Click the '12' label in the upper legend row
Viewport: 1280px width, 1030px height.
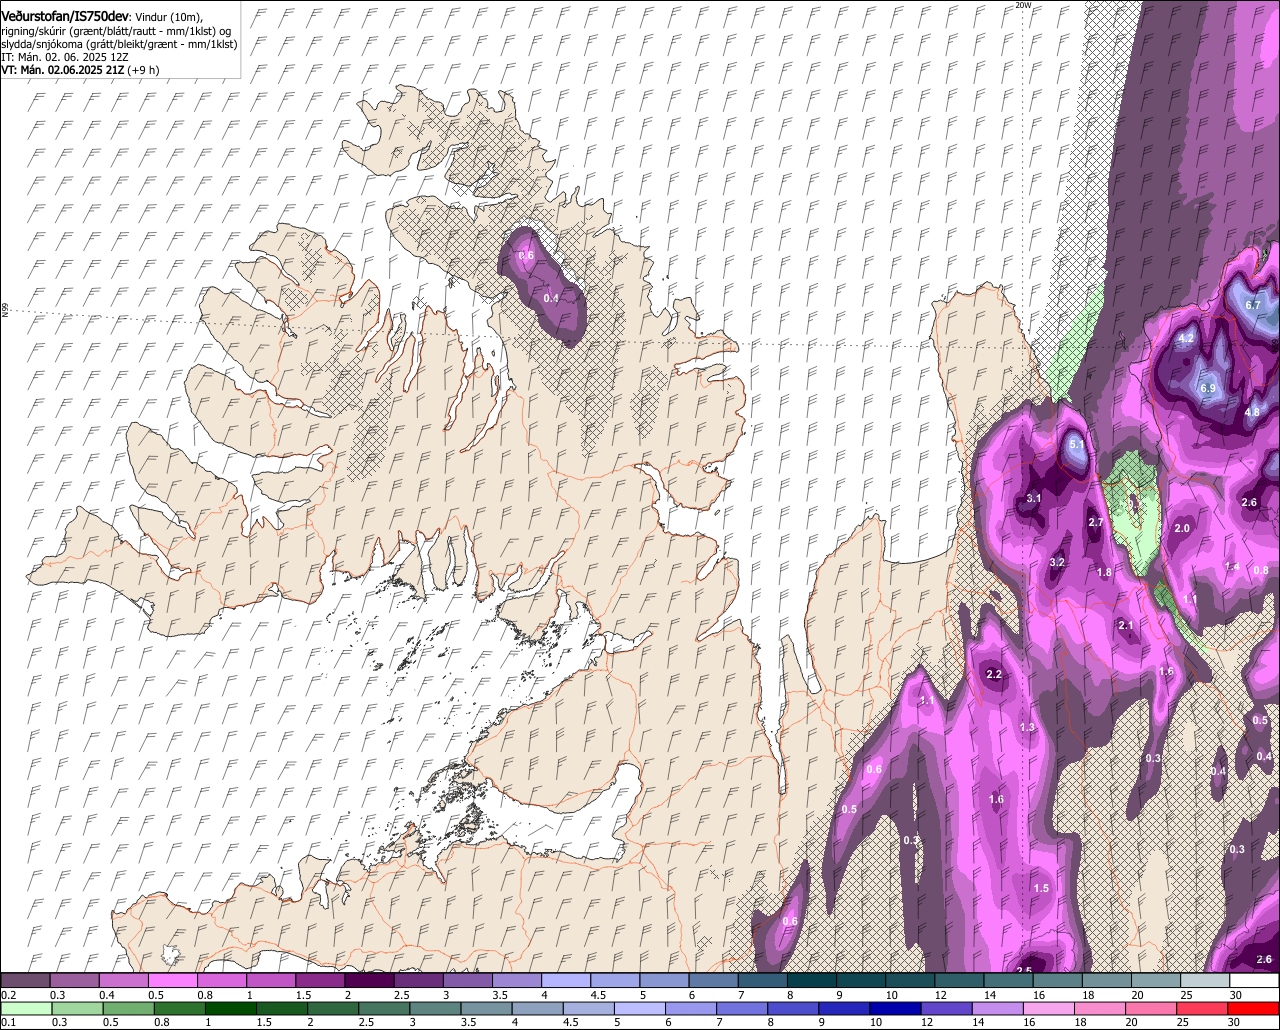pyautogui.click(x=941, y=995)
